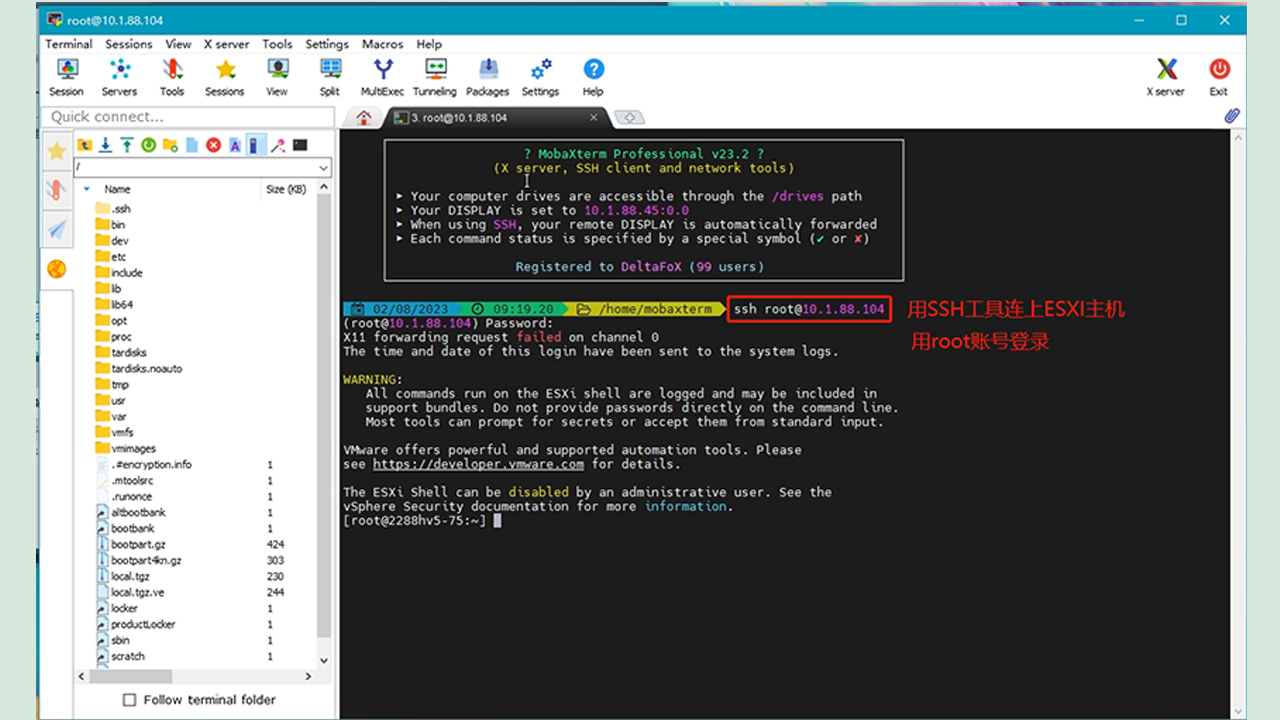The height and width of the screenshot is (720, 1280).
Task: Open the Macros paper plane sidebar tab
Action: click(x=56, y=229)
